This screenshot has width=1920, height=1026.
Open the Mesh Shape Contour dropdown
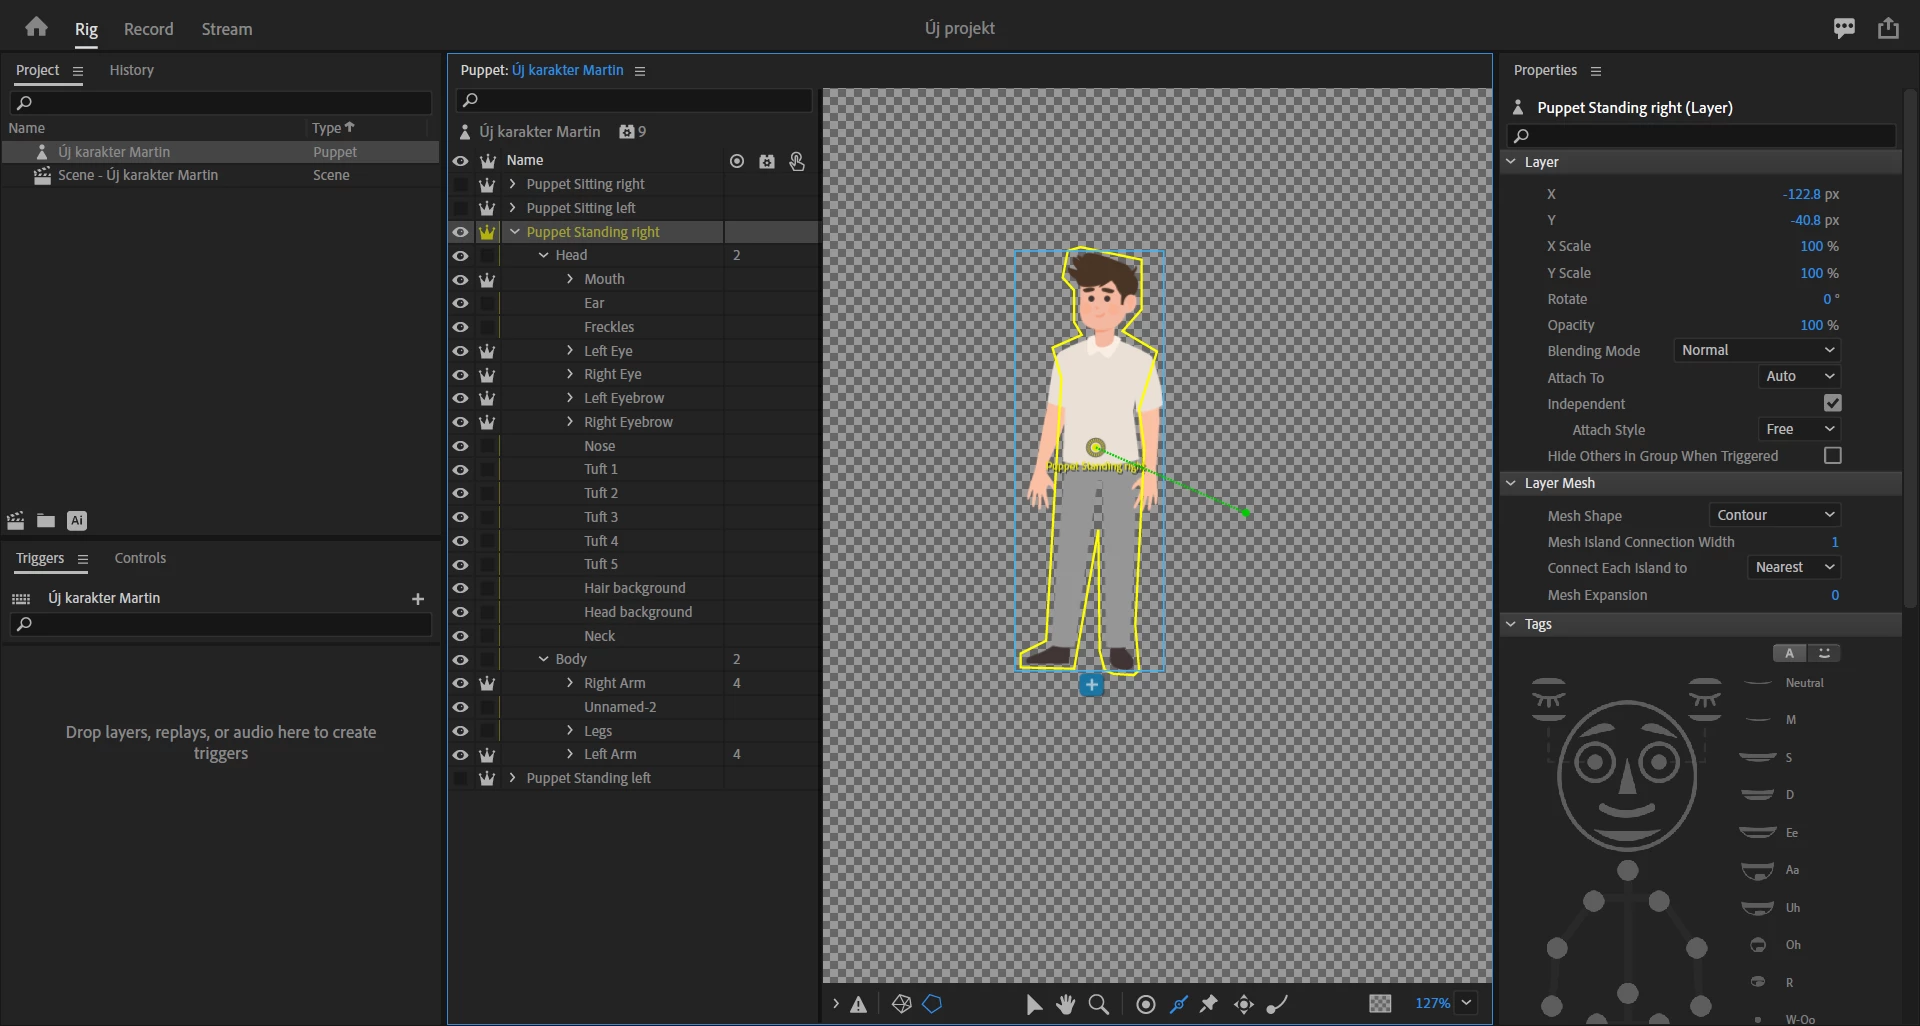(1774, 515)
